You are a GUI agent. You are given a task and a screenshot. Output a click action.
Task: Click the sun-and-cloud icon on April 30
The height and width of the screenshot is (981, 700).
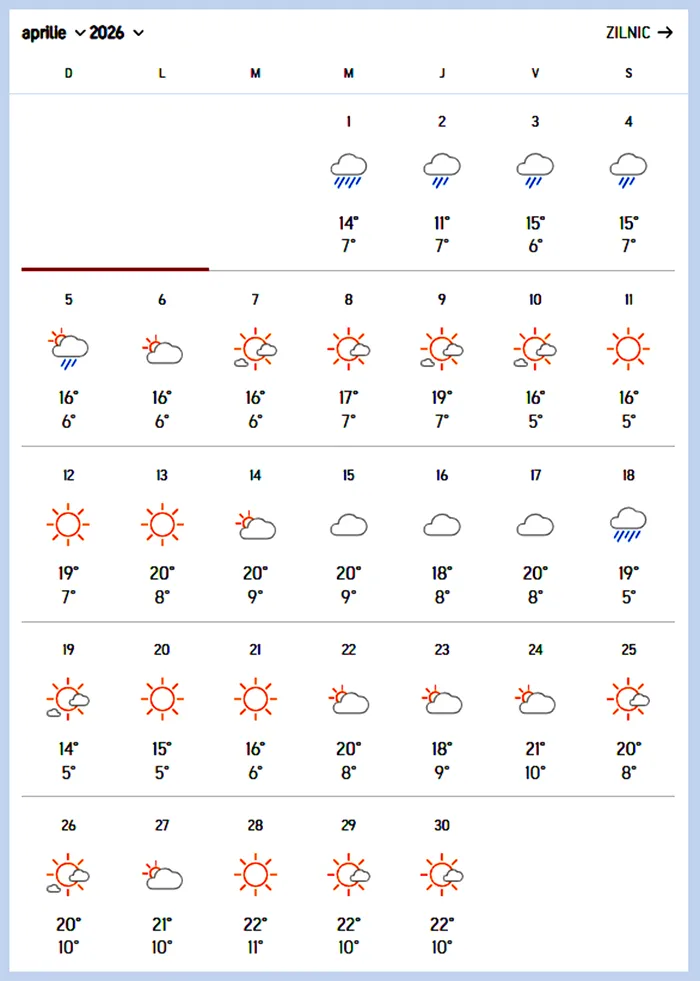click(442, 875)
